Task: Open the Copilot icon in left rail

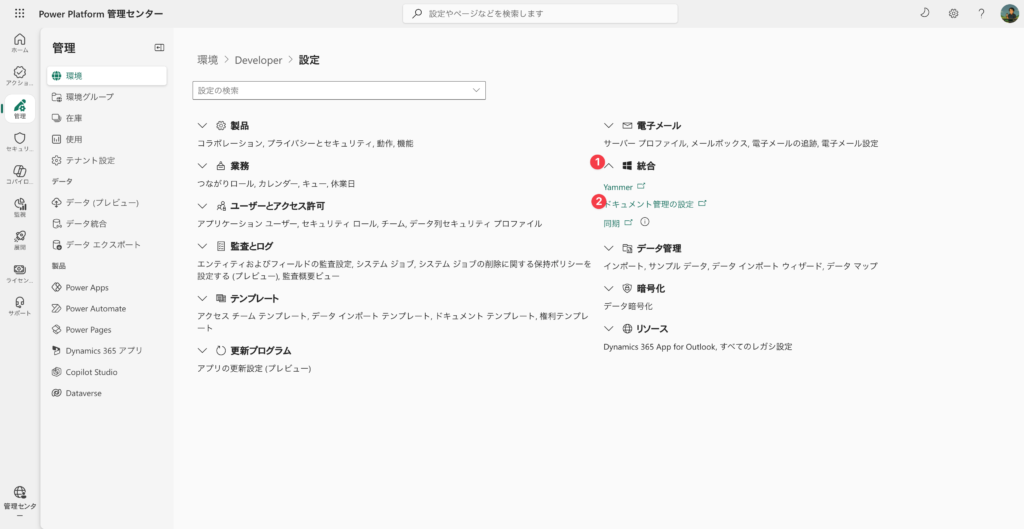Action: coord(20,174)
